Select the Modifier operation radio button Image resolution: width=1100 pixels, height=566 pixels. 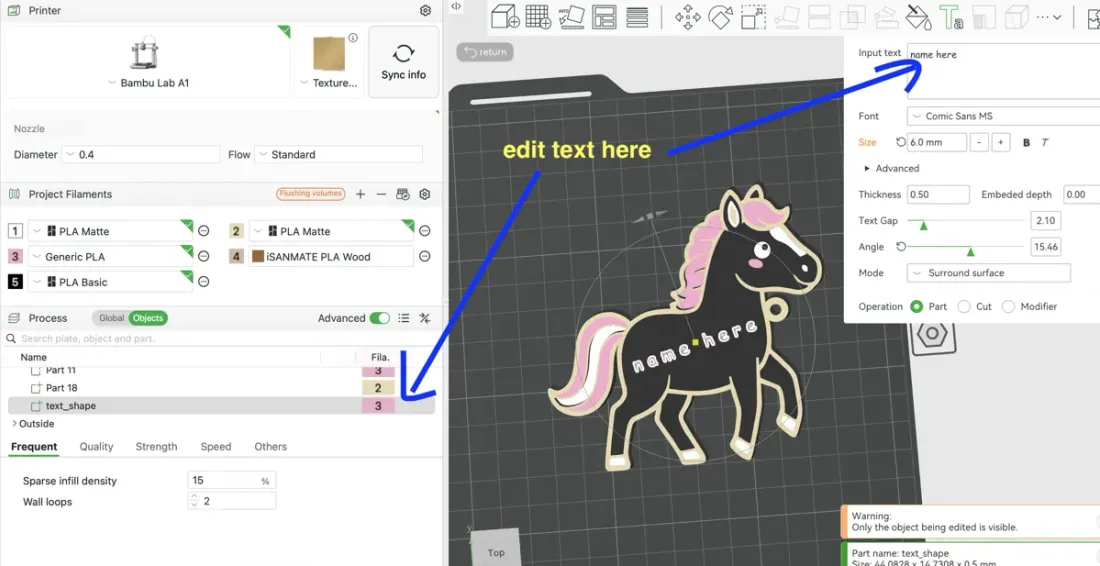(1009, 306)
